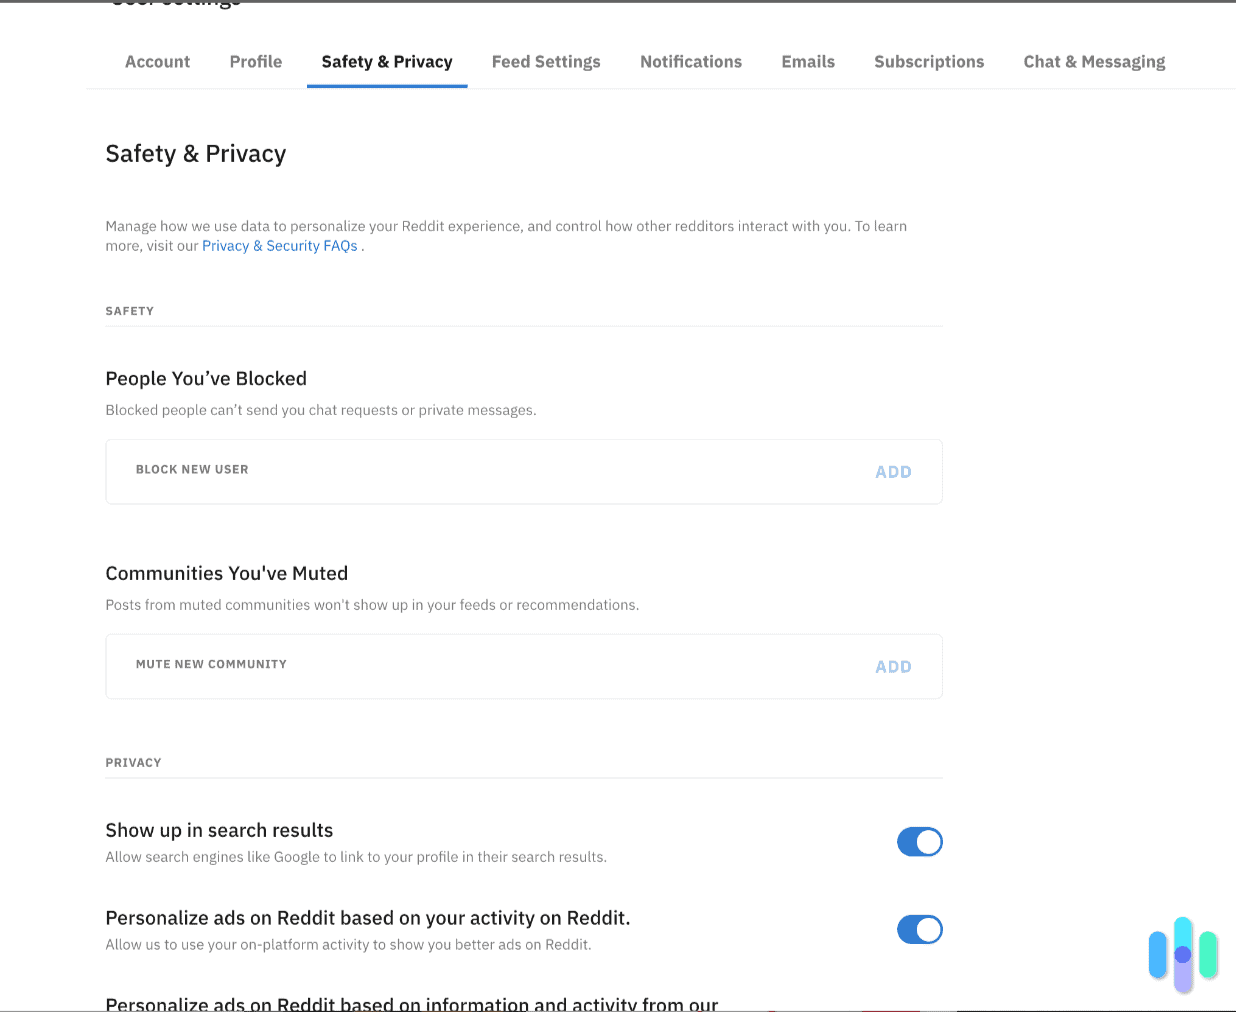Click the Communities You've Muted section heading
The width and height of the screenshot is (1236, 1012).
(x=227, y=573)
